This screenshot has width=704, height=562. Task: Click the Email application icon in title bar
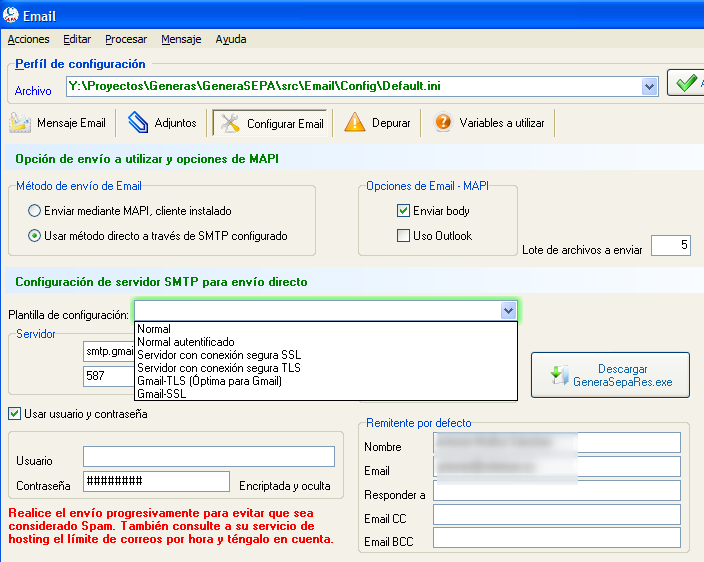click(x=10, y=15)
